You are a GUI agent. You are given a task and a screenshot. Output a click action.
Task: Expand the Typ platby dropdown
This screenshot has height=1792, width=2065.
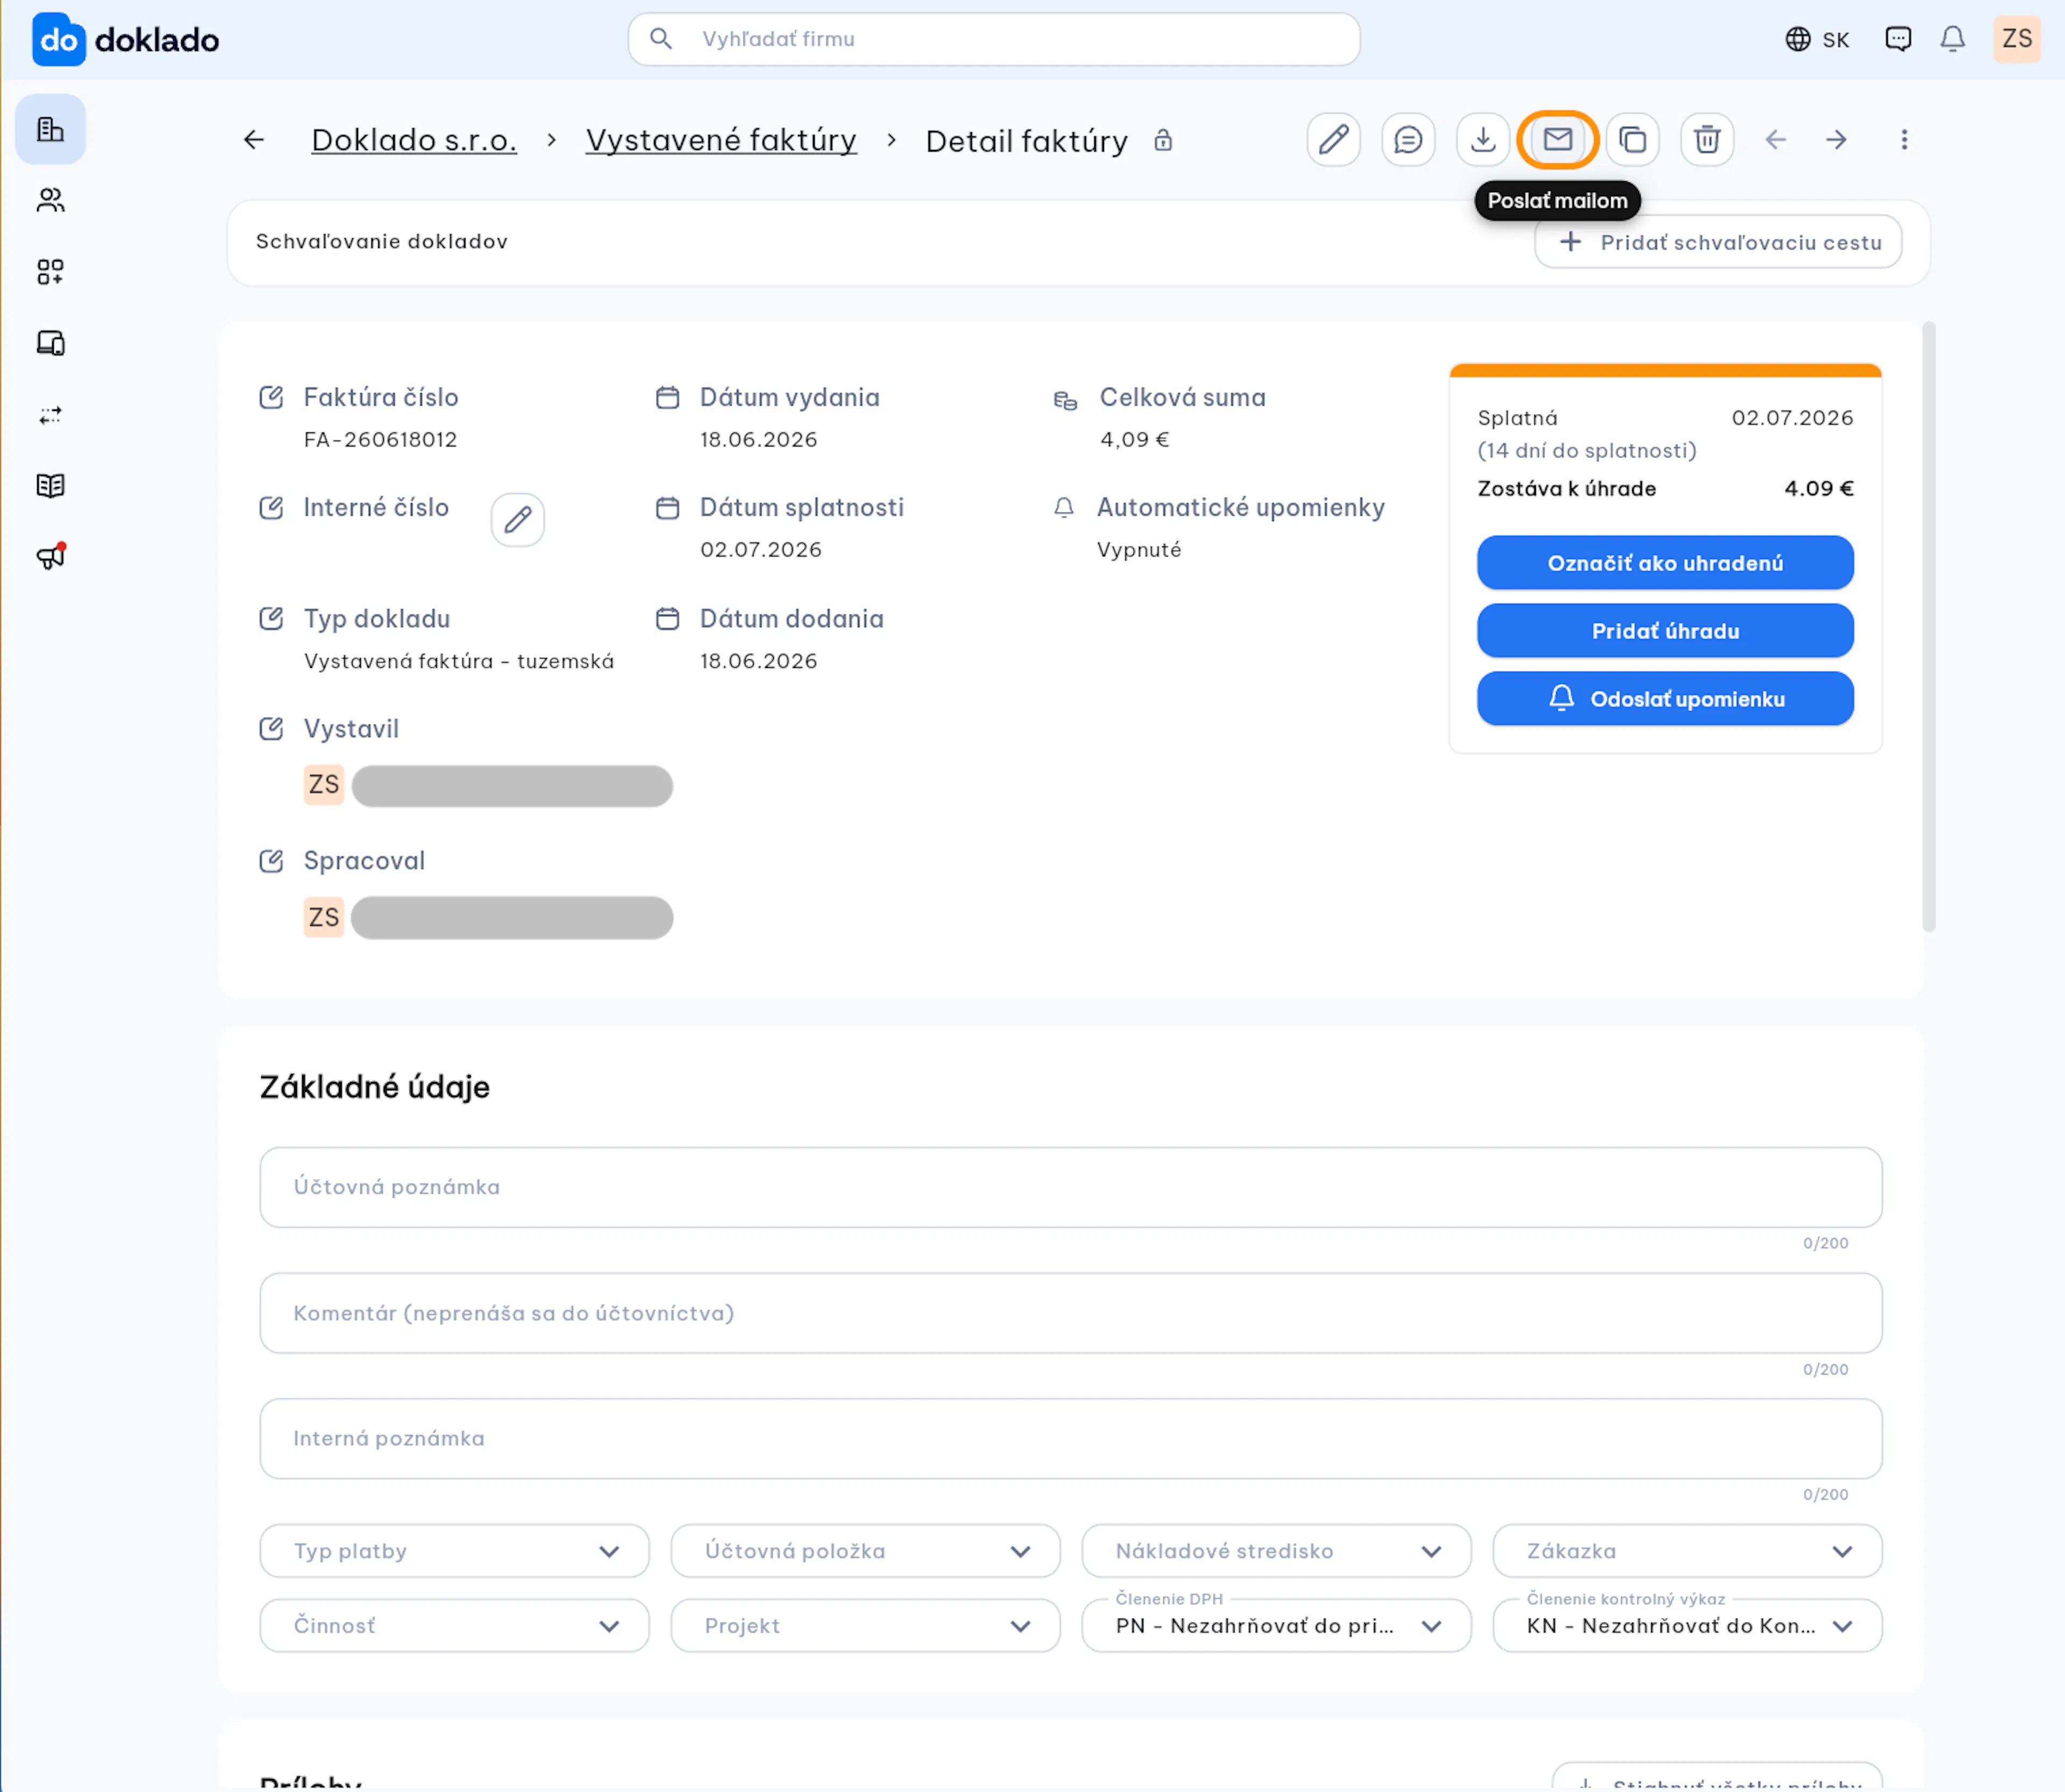[x=454, y=1551]
